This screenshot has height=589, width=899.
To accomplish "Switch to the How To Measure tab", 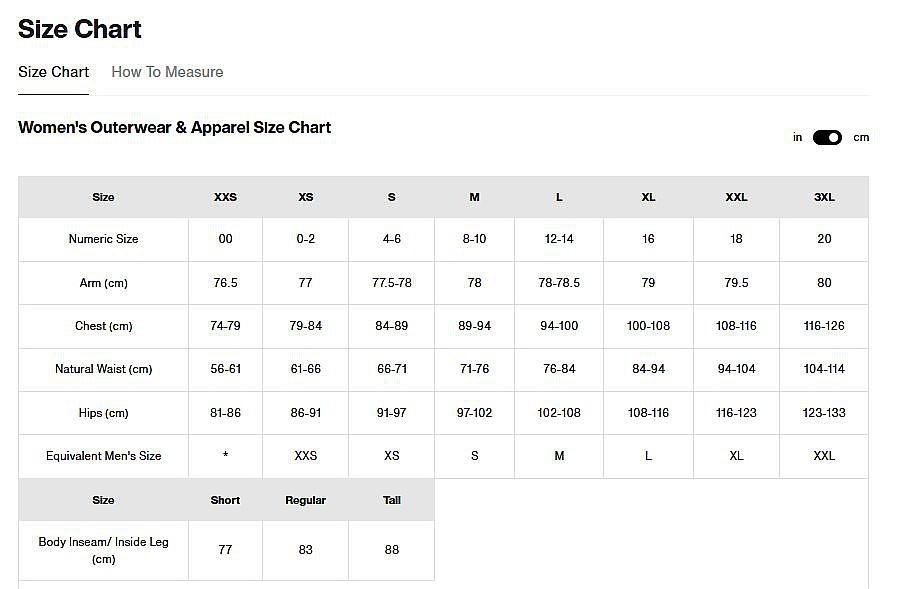I will (167, 72).
